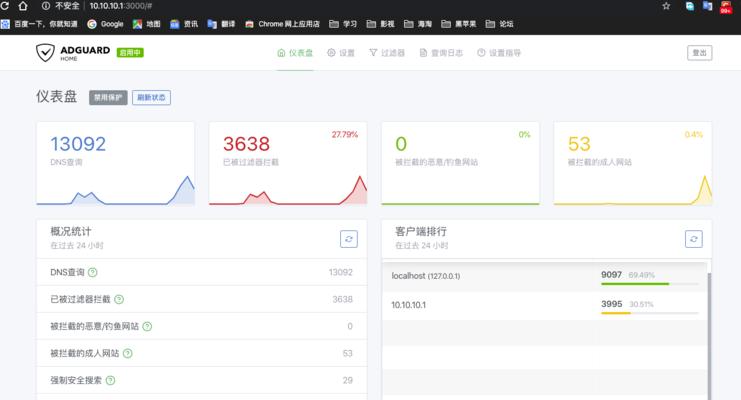Go to browser home page icon
Image resolution: width=741 pixels, height=400 pixels.
tap(23, 6)
